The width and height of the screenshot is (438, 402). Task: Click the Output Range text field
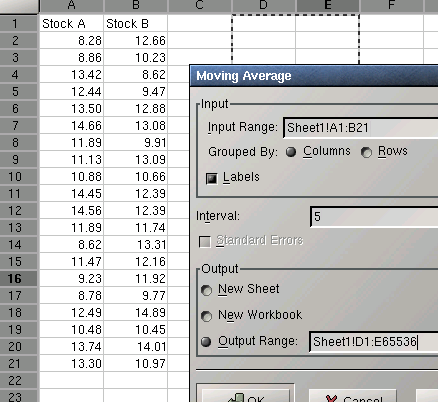pyautogui.click(x=374, y=342)
